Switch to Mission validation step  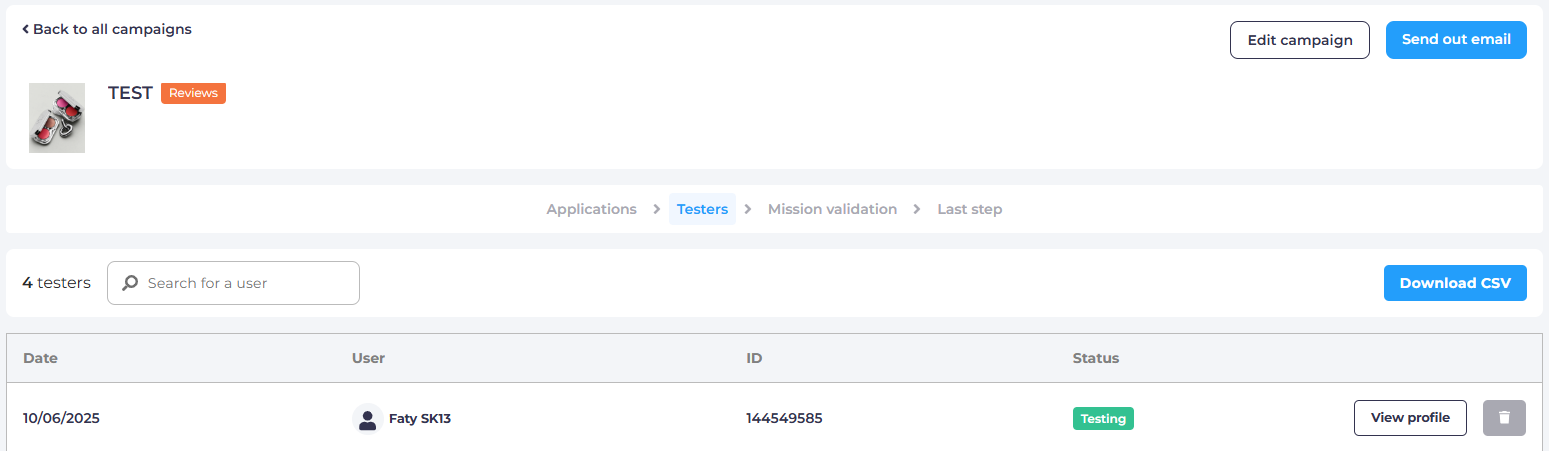tap(832, 209)
